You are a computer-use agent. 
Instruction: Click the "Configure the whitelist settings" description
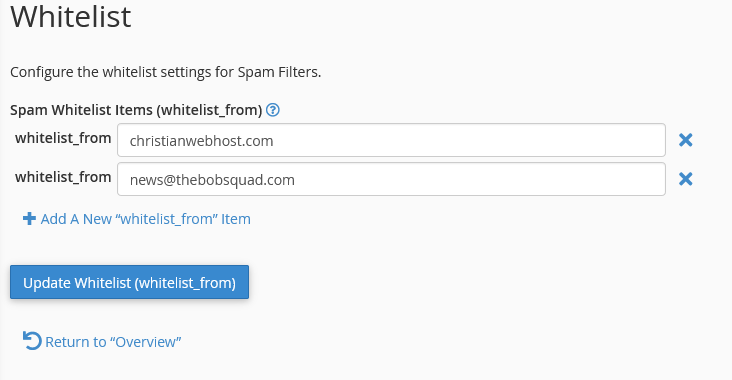tap(165, 72)
